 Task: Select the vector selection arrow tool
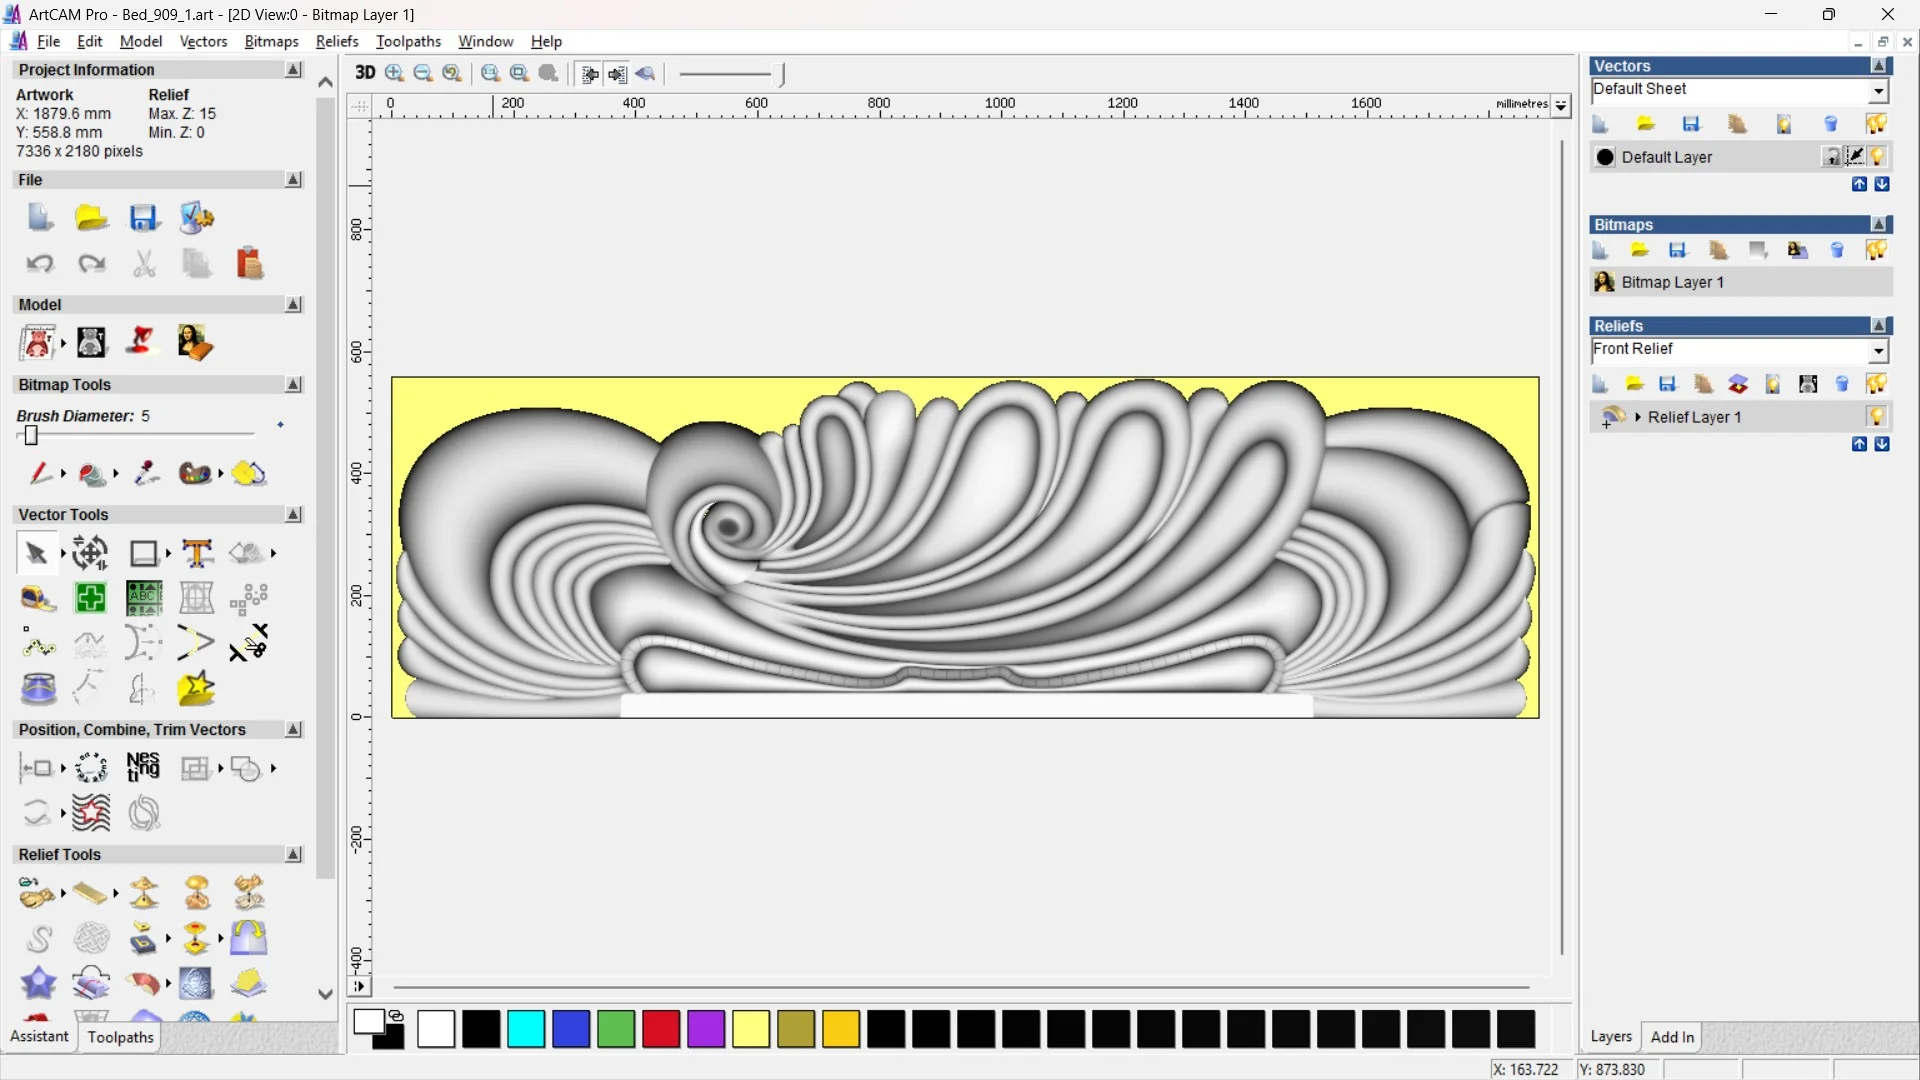click(36, 553)
